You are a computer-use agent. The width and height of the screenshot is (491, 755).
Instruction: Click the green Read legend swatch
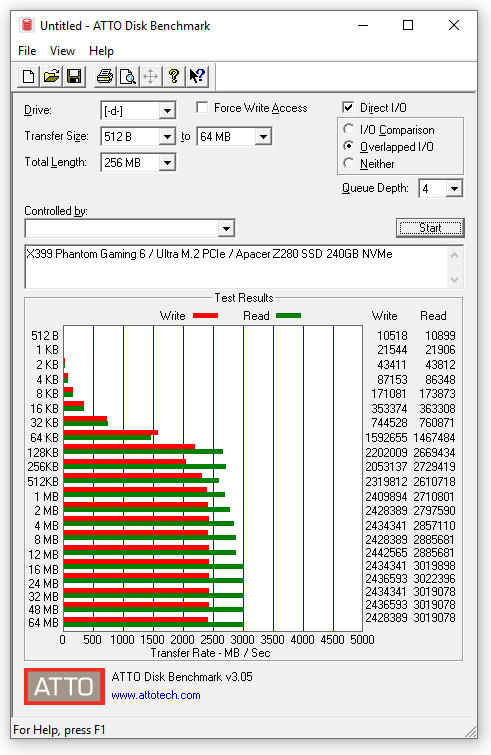(288, 316)
